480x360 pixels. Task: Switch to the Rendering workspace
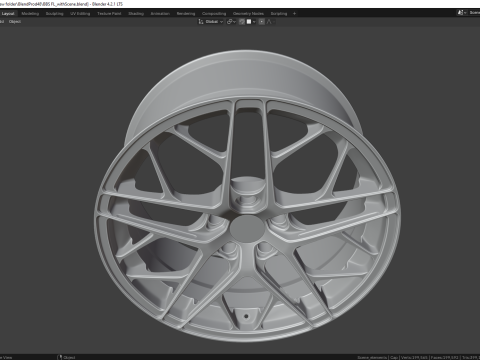click(186, 14)
